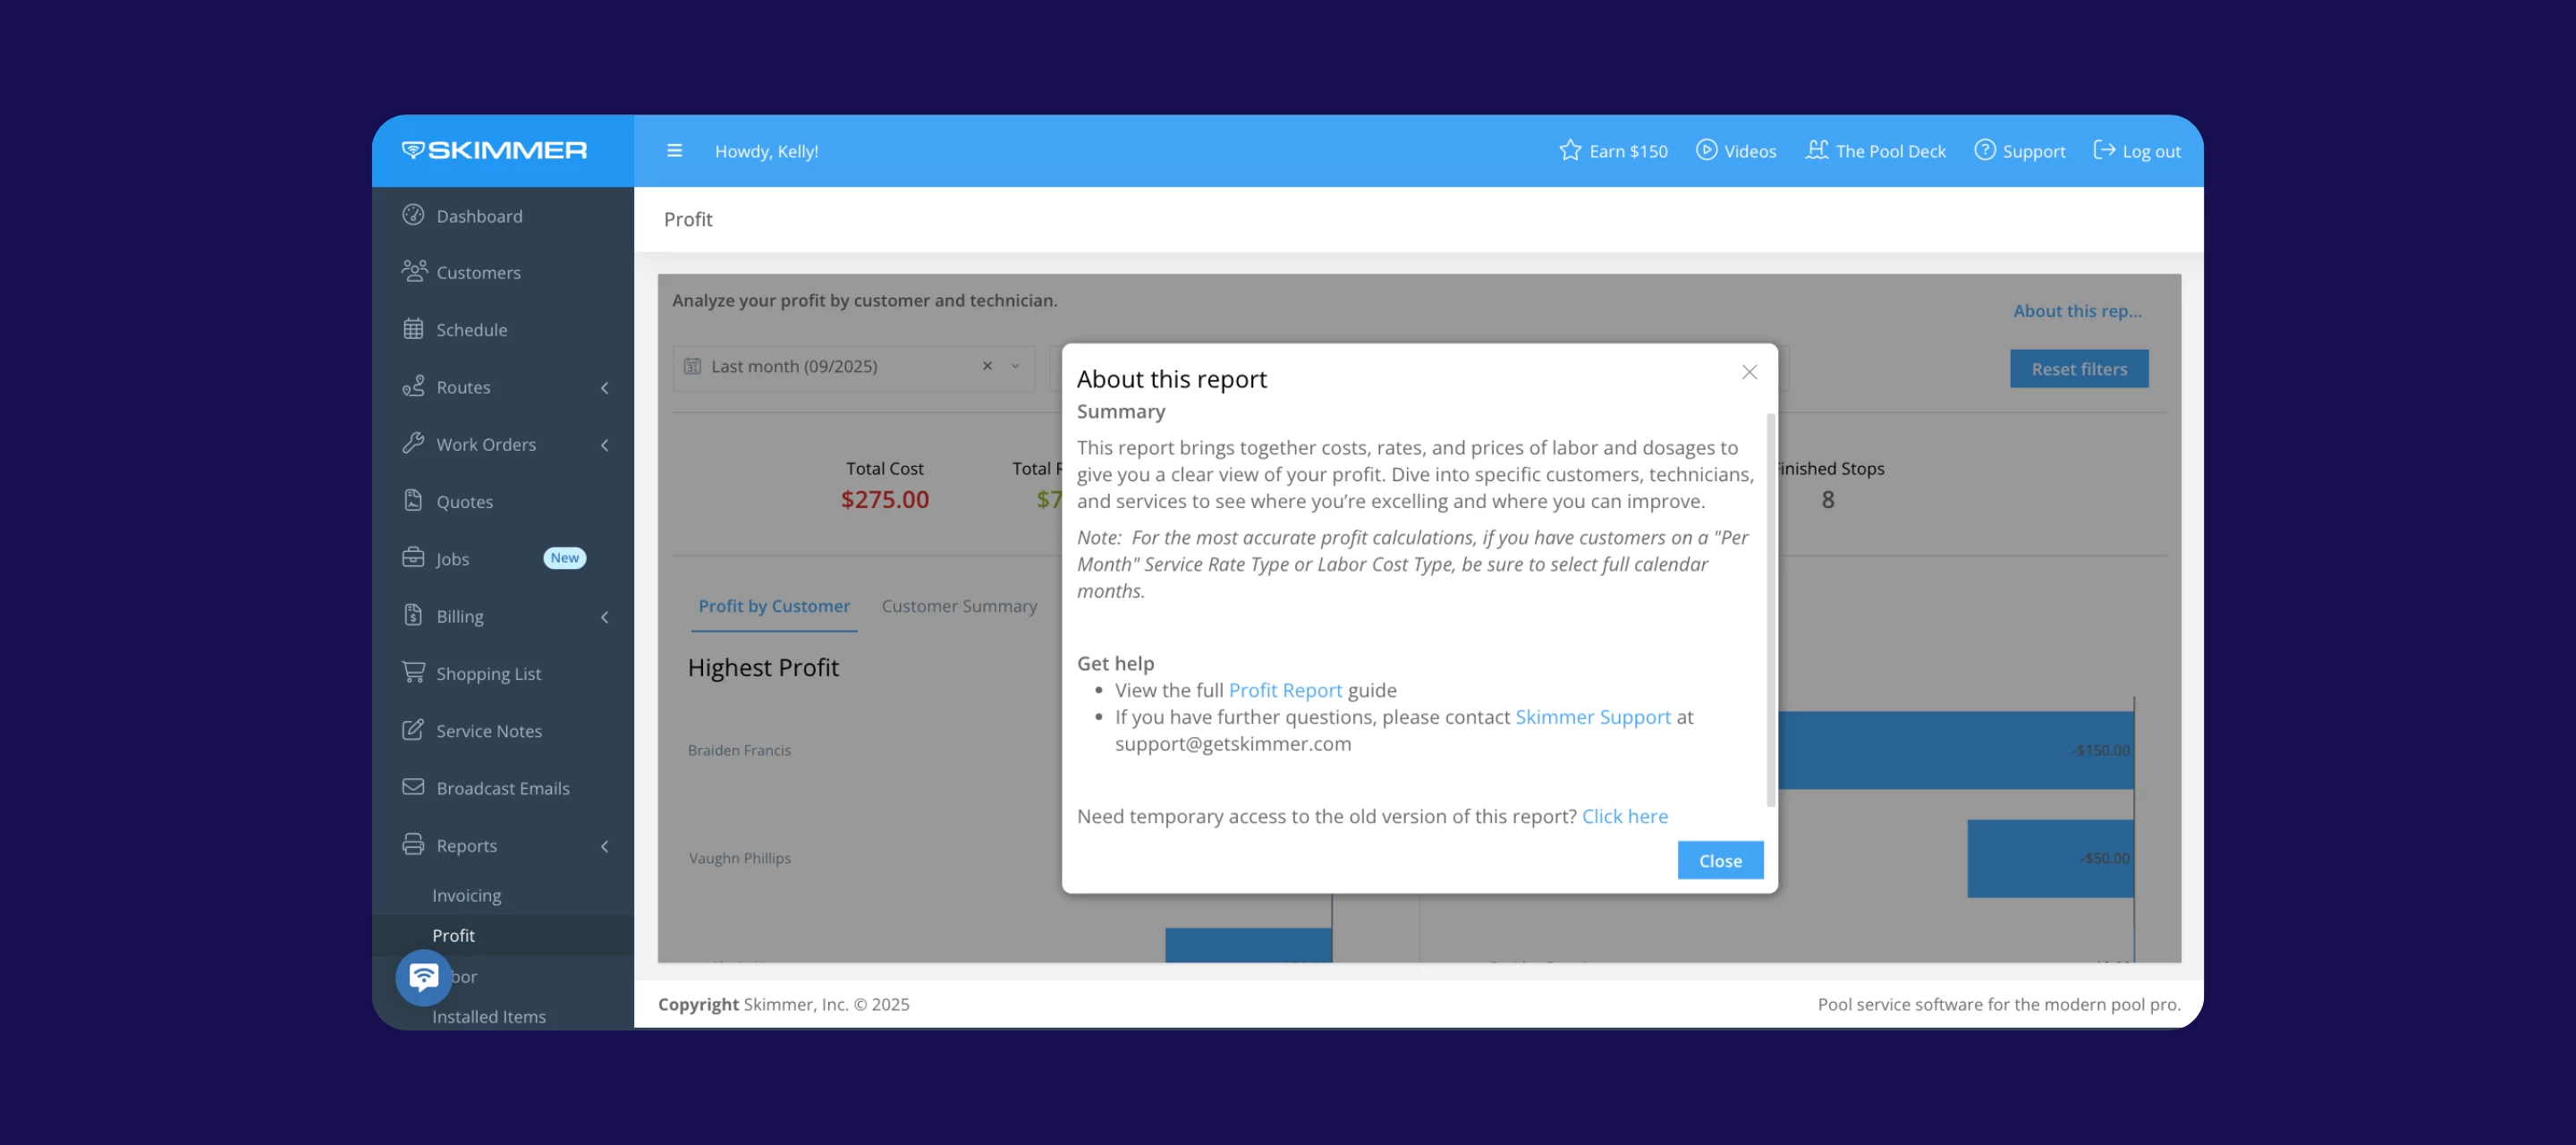2576x1145 pixels.
Task: Click the dialog's vertical scrollbar
Action: (x=1770, y=610)
